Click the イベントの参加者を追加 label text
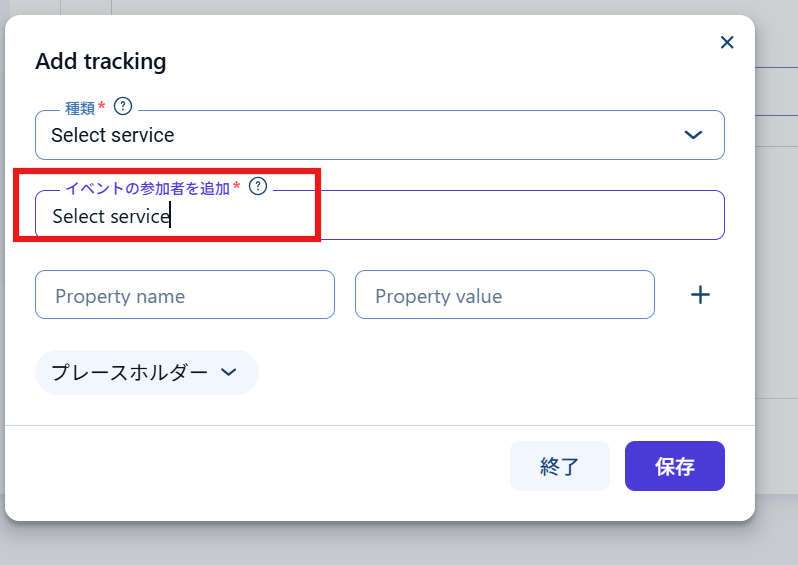The height and width of the screenshot is (565, 798). [x=147, y=187]
